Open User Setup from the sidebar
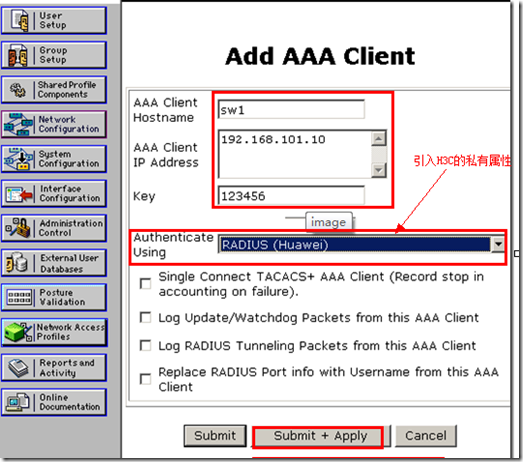This screenshot has width=523, height=462. [x=54, y=20]
